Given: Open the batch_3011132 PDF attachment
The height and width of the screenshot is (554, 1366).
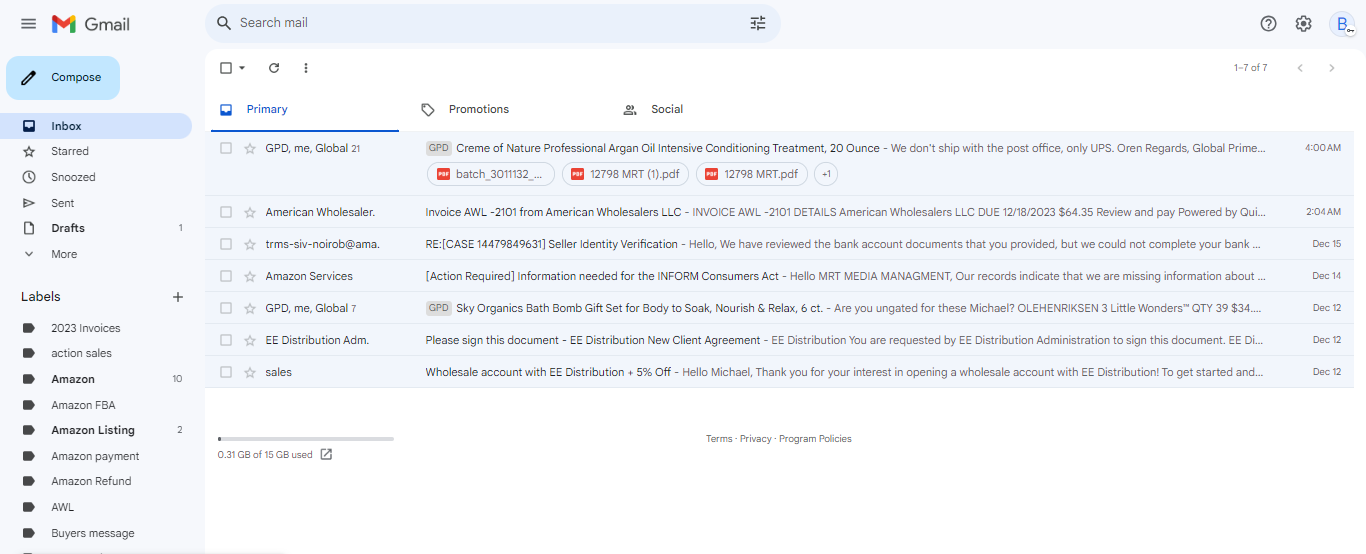Looking at the screenshot, I should click(x=491, y=174).
